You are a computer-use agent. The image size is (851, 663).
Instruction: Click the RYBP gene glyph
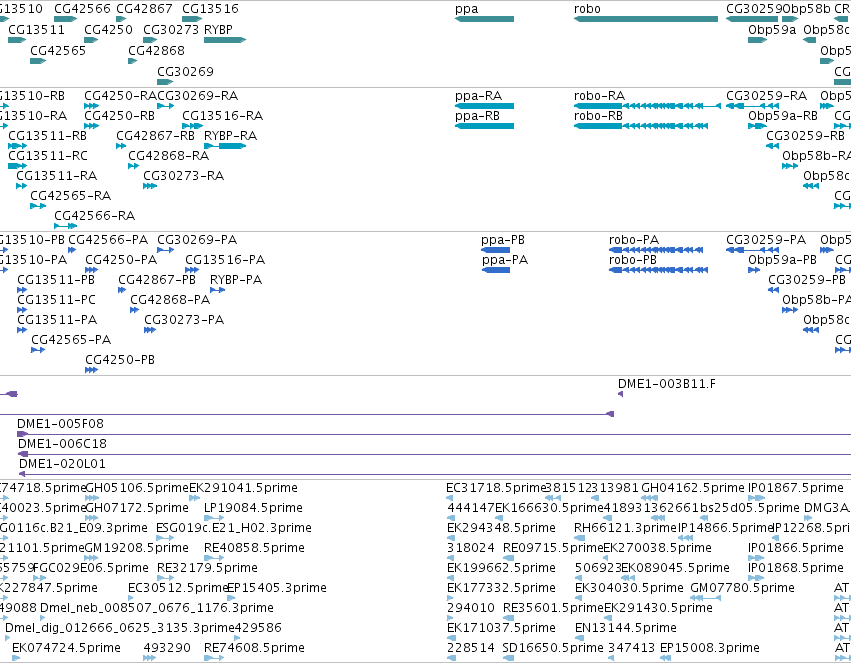[x=225, y=40]
